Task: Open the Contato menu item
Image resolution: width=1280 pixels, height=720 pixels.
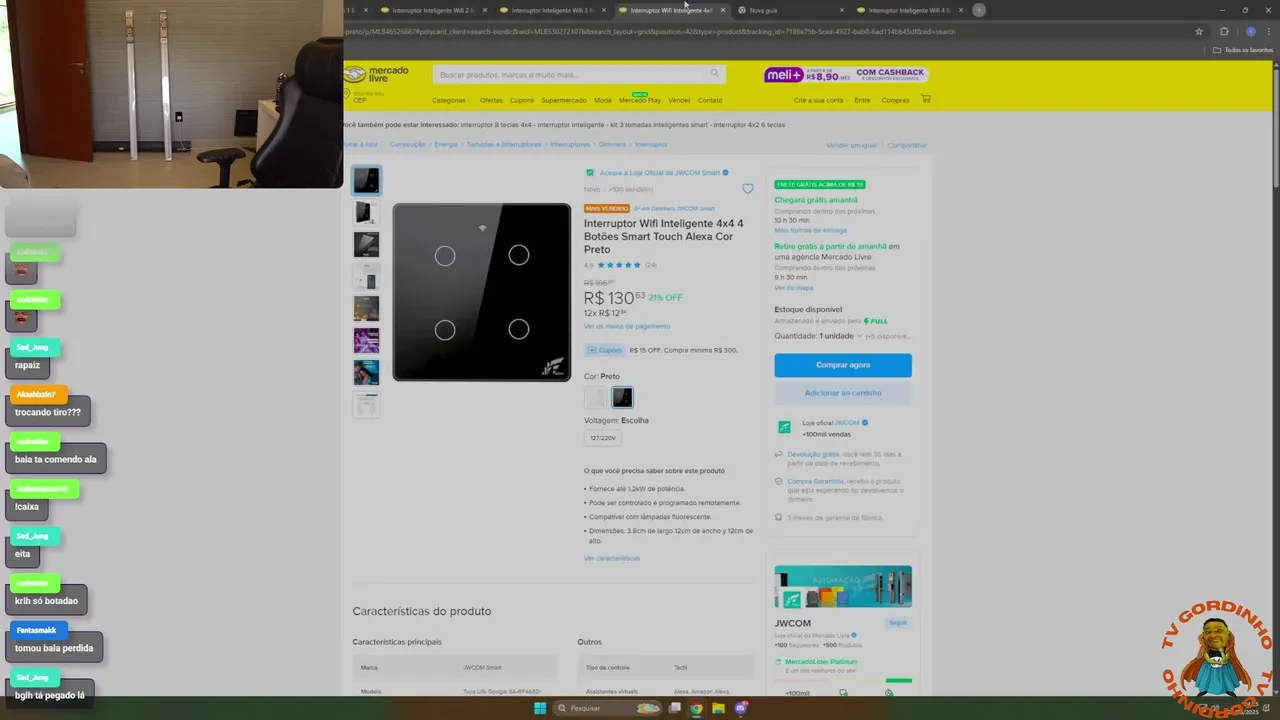Action: pos(710,100)
